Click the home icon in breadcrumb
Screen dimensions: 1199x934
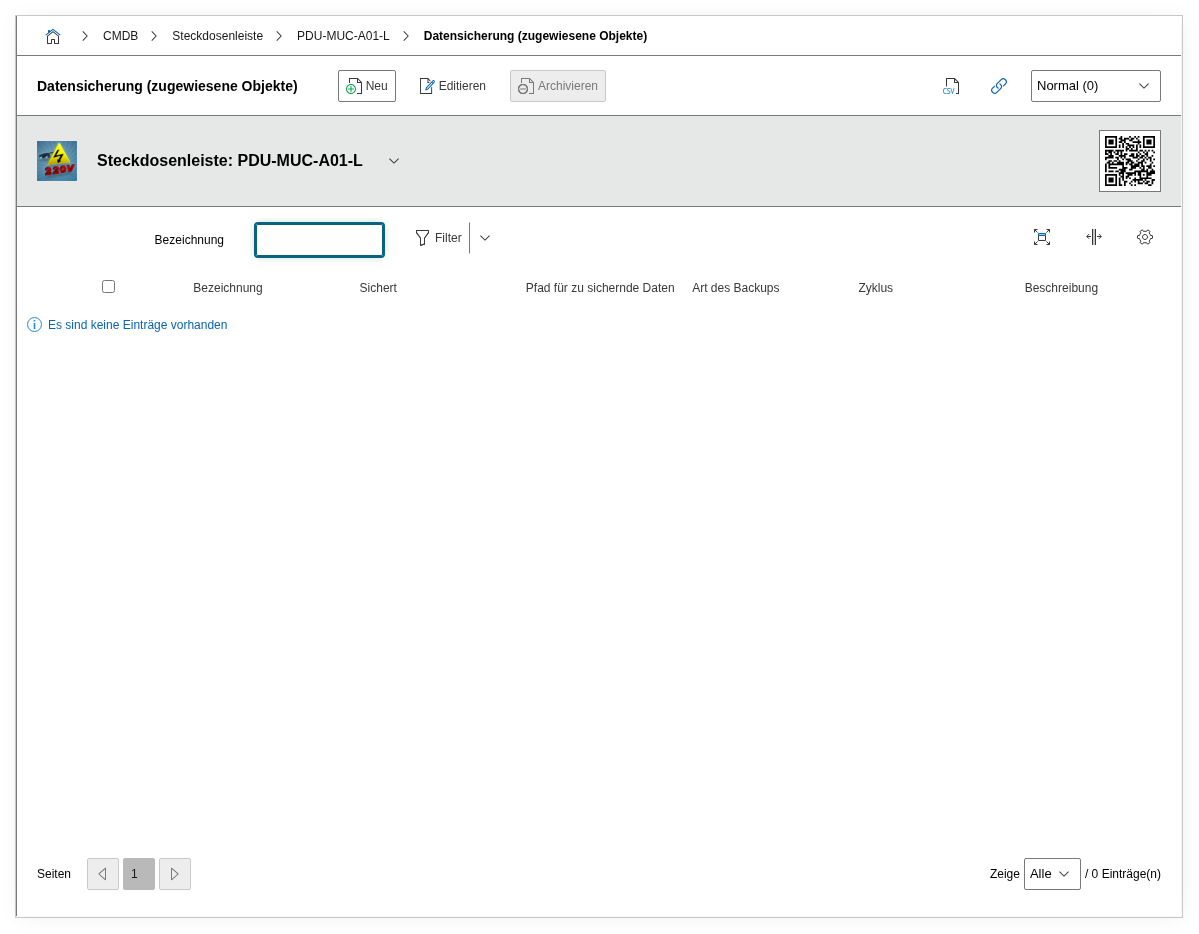click(x=53, y=36)
